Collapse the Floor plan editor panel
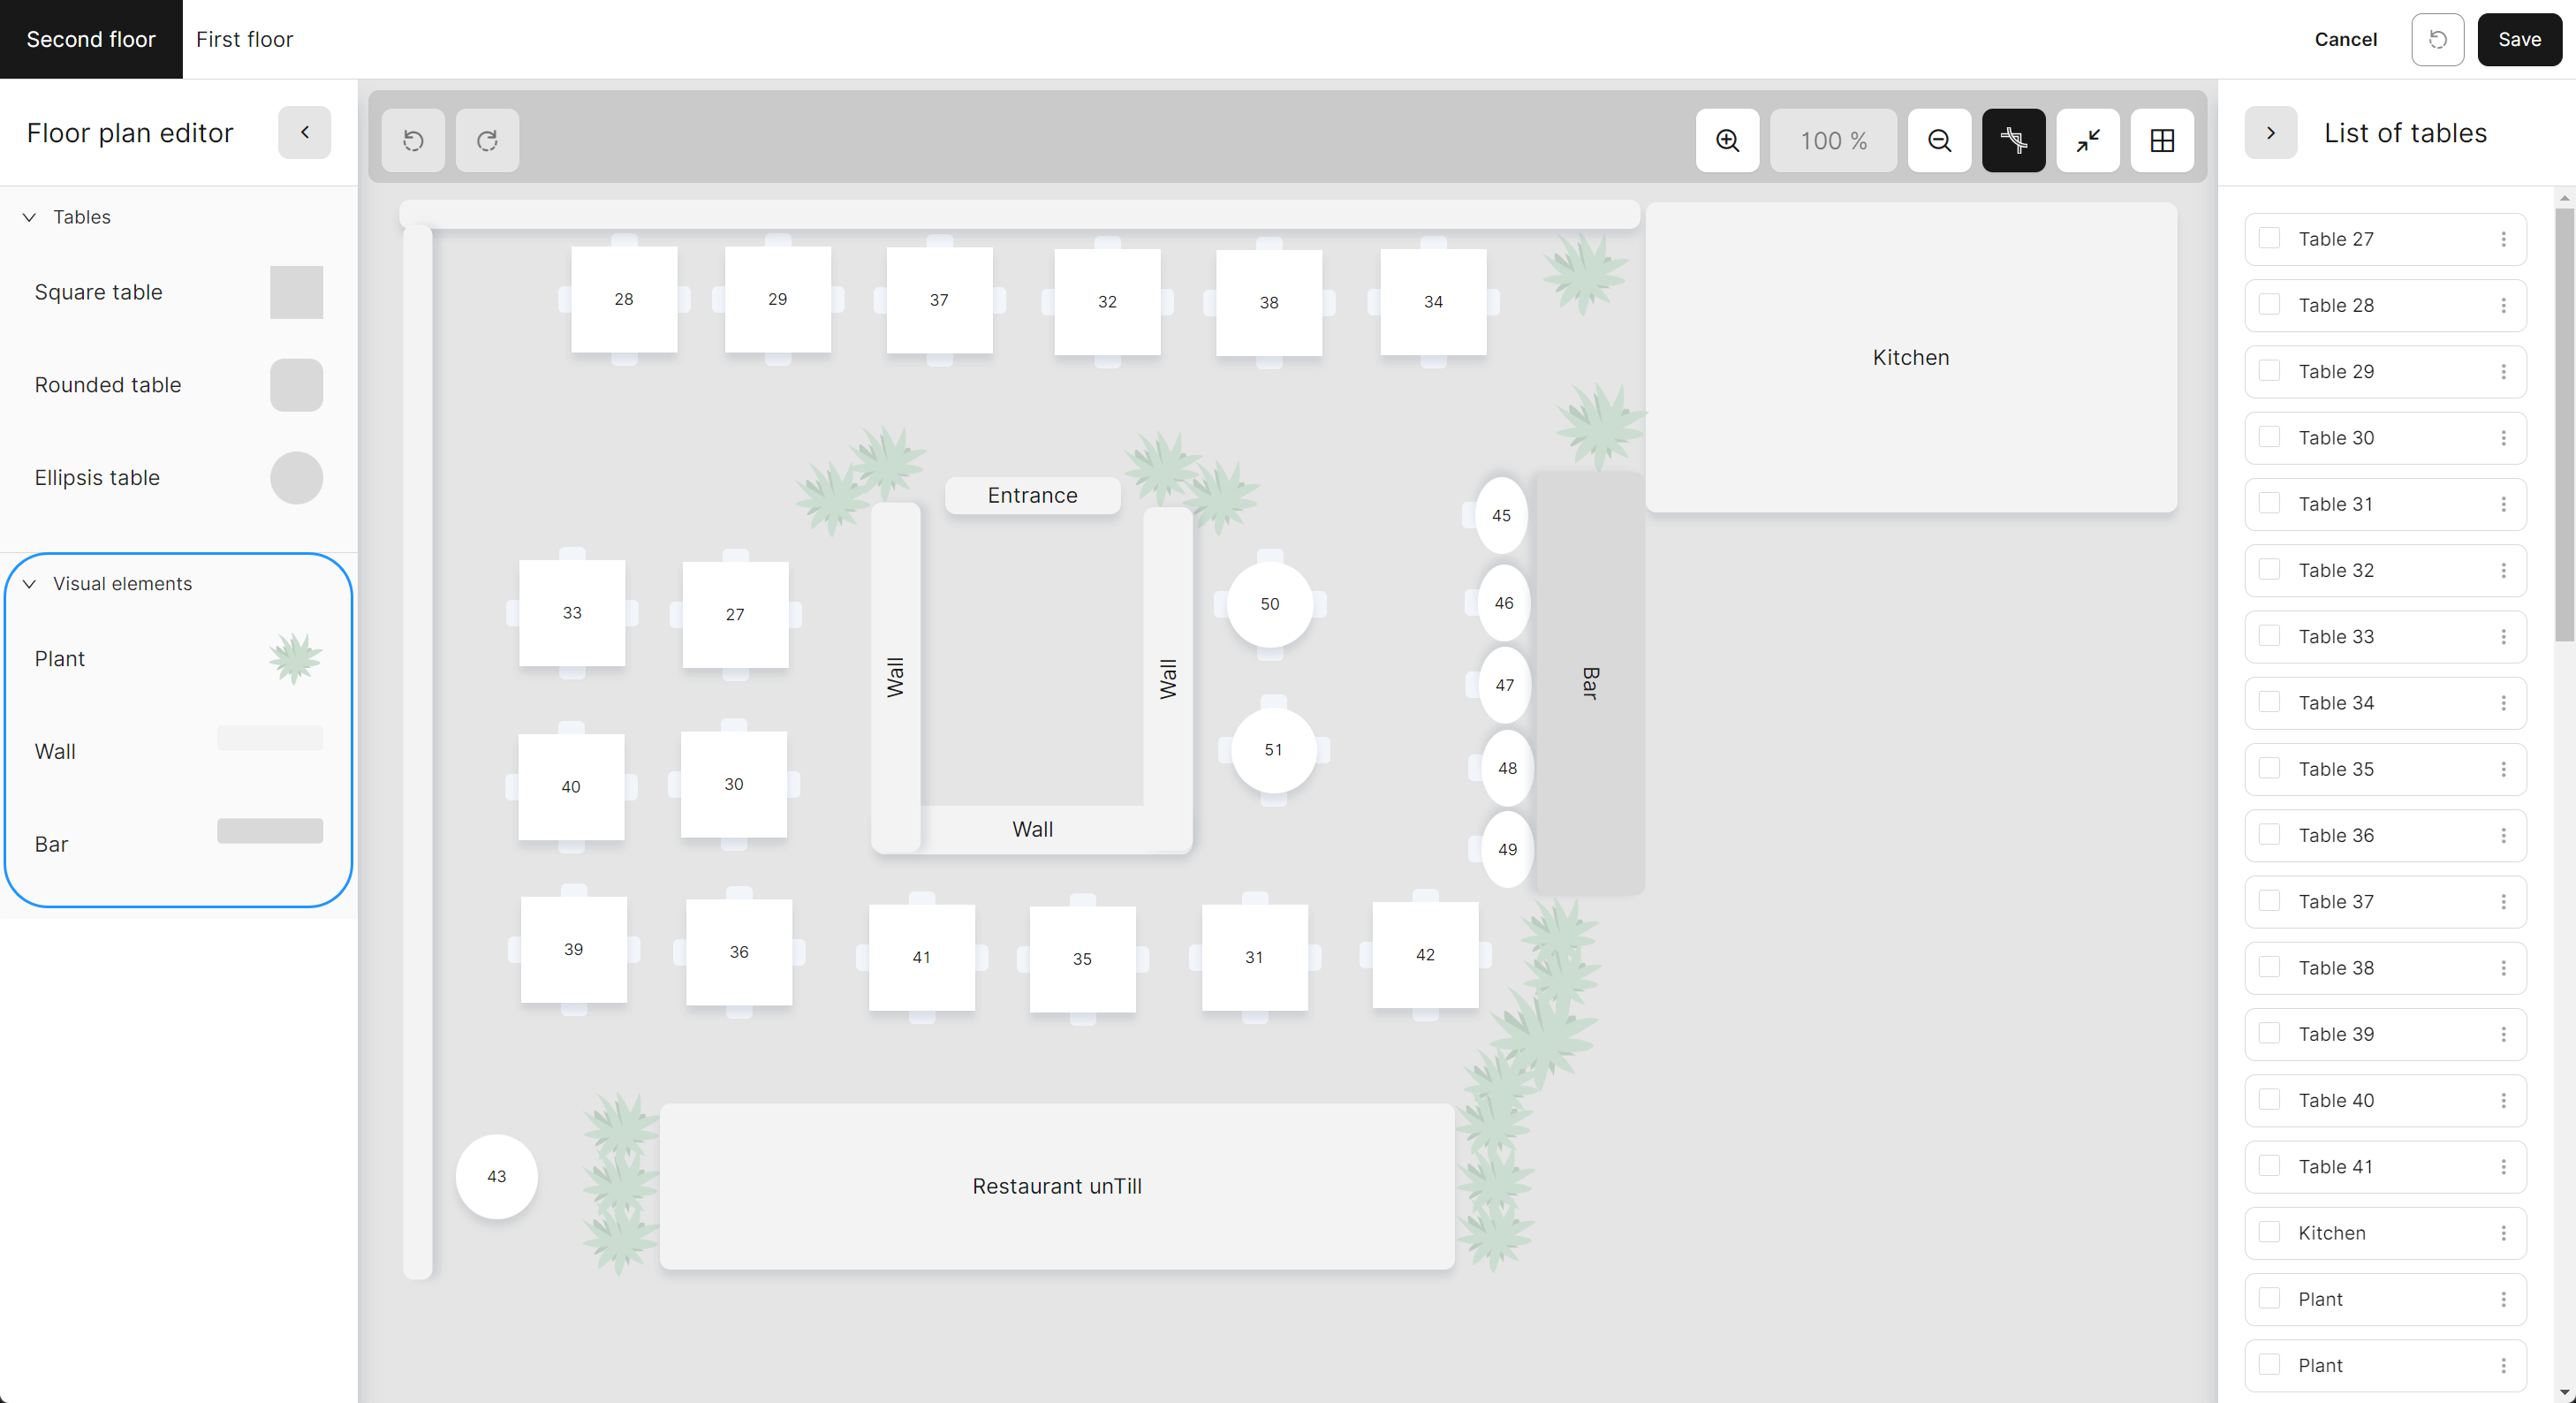Image resolution: width=2576 pixels, height=1403 pixels. (x=304, y=133)
